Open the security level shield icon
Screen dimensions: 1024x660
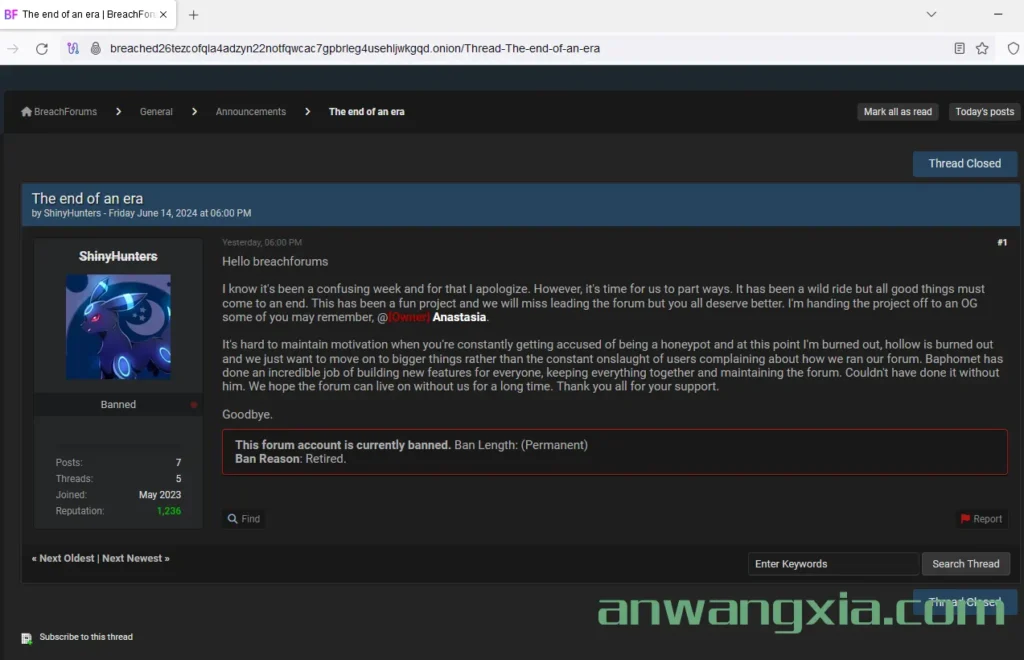pyautogui.click(x=1013, y=48)
